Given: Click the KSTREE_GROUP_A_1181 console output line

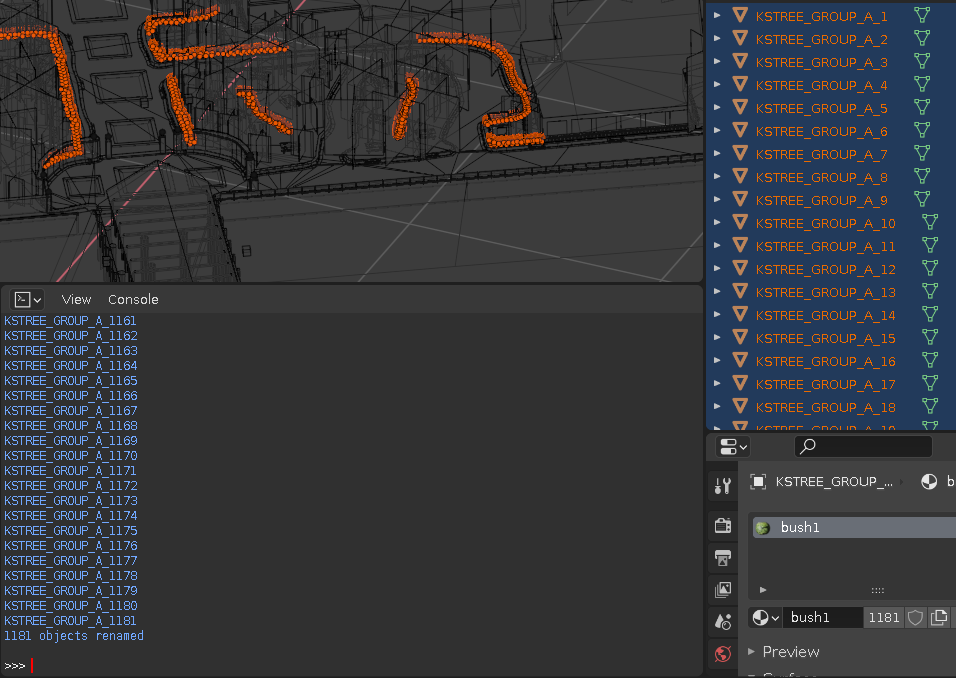Looking at the screenshot, I should pyautogui.click(x=70, y=621).
